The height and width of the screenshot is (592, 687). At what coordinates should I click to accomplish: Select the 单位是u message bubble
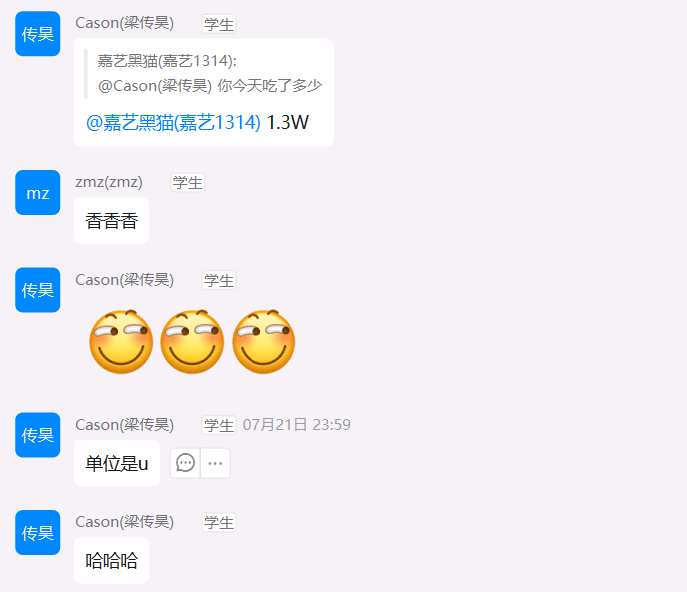point(117,463)
